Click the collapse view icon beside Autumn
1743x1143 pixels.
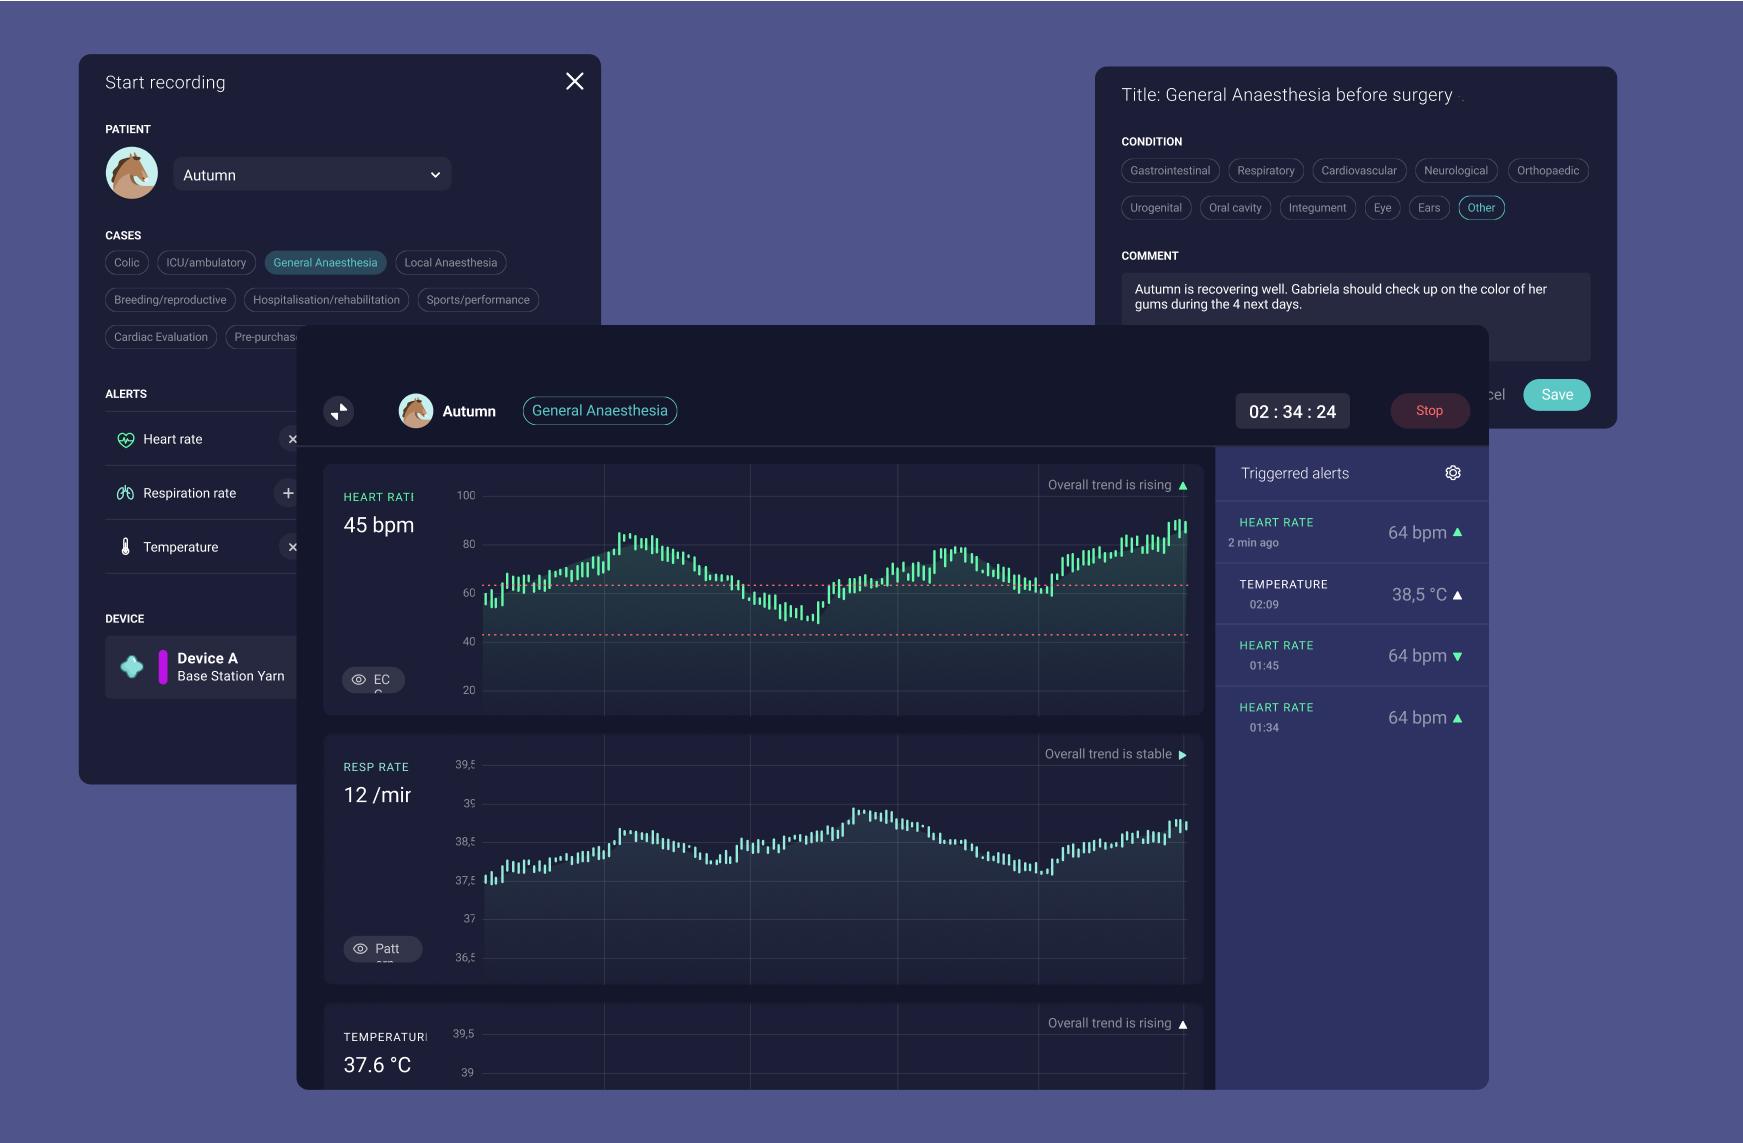point(339,411)
